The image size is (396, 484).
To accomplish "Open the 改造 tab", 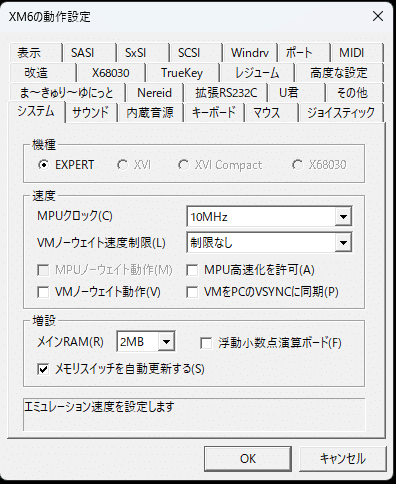I will coord(43,73).
